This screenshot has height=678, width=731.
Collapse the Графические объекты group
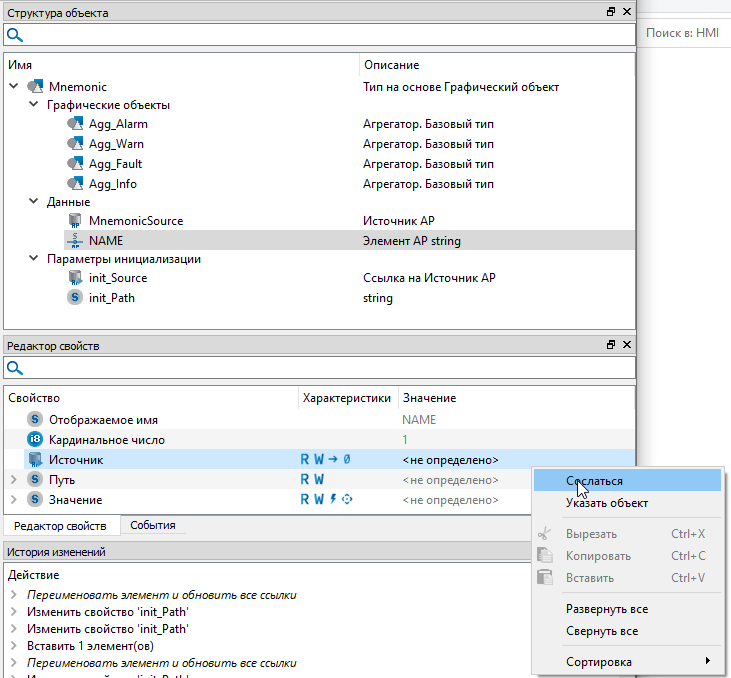tap(33, 105)
